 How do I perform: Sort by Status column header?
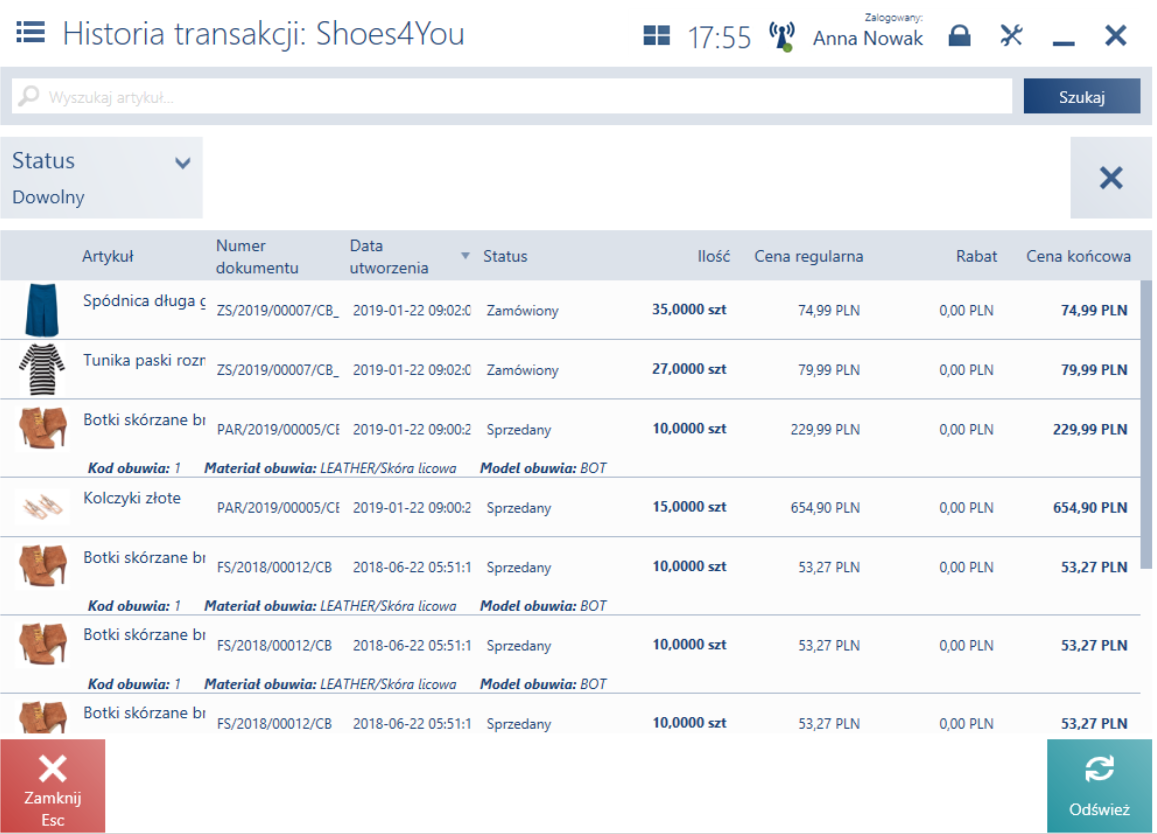pyautogui.click(x=505, y=256)
